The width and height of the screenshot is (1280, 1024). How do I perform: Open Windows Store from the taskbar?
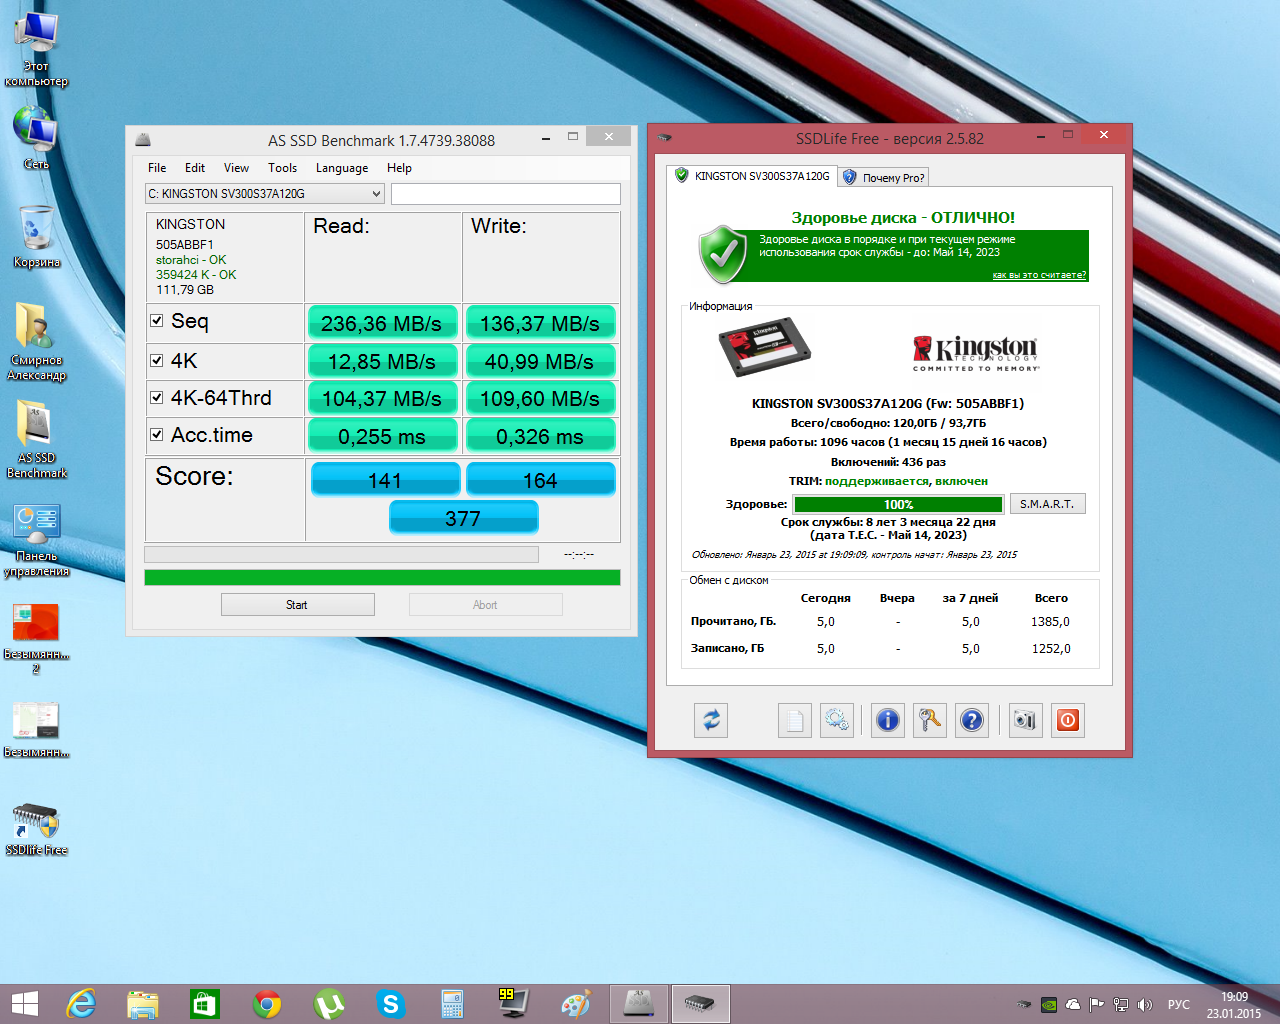point(205,1003)
